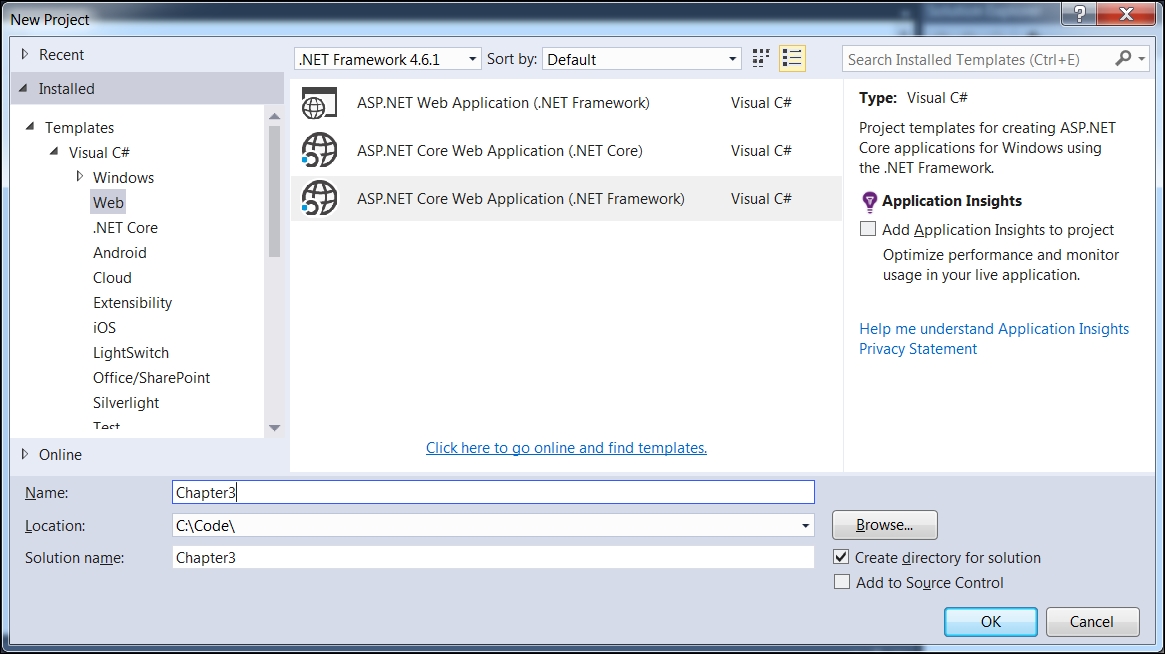
Task: Collapse the Installed section
Action: tap(23, 88)
